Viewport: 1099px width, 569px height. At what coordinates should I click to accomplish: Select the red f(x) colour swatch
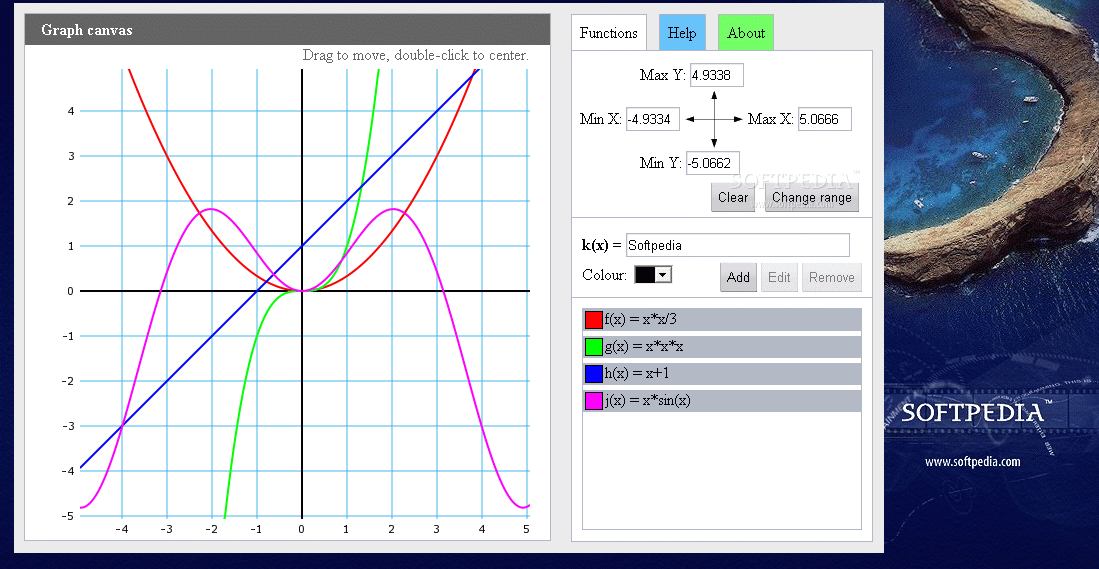point(594,320)
